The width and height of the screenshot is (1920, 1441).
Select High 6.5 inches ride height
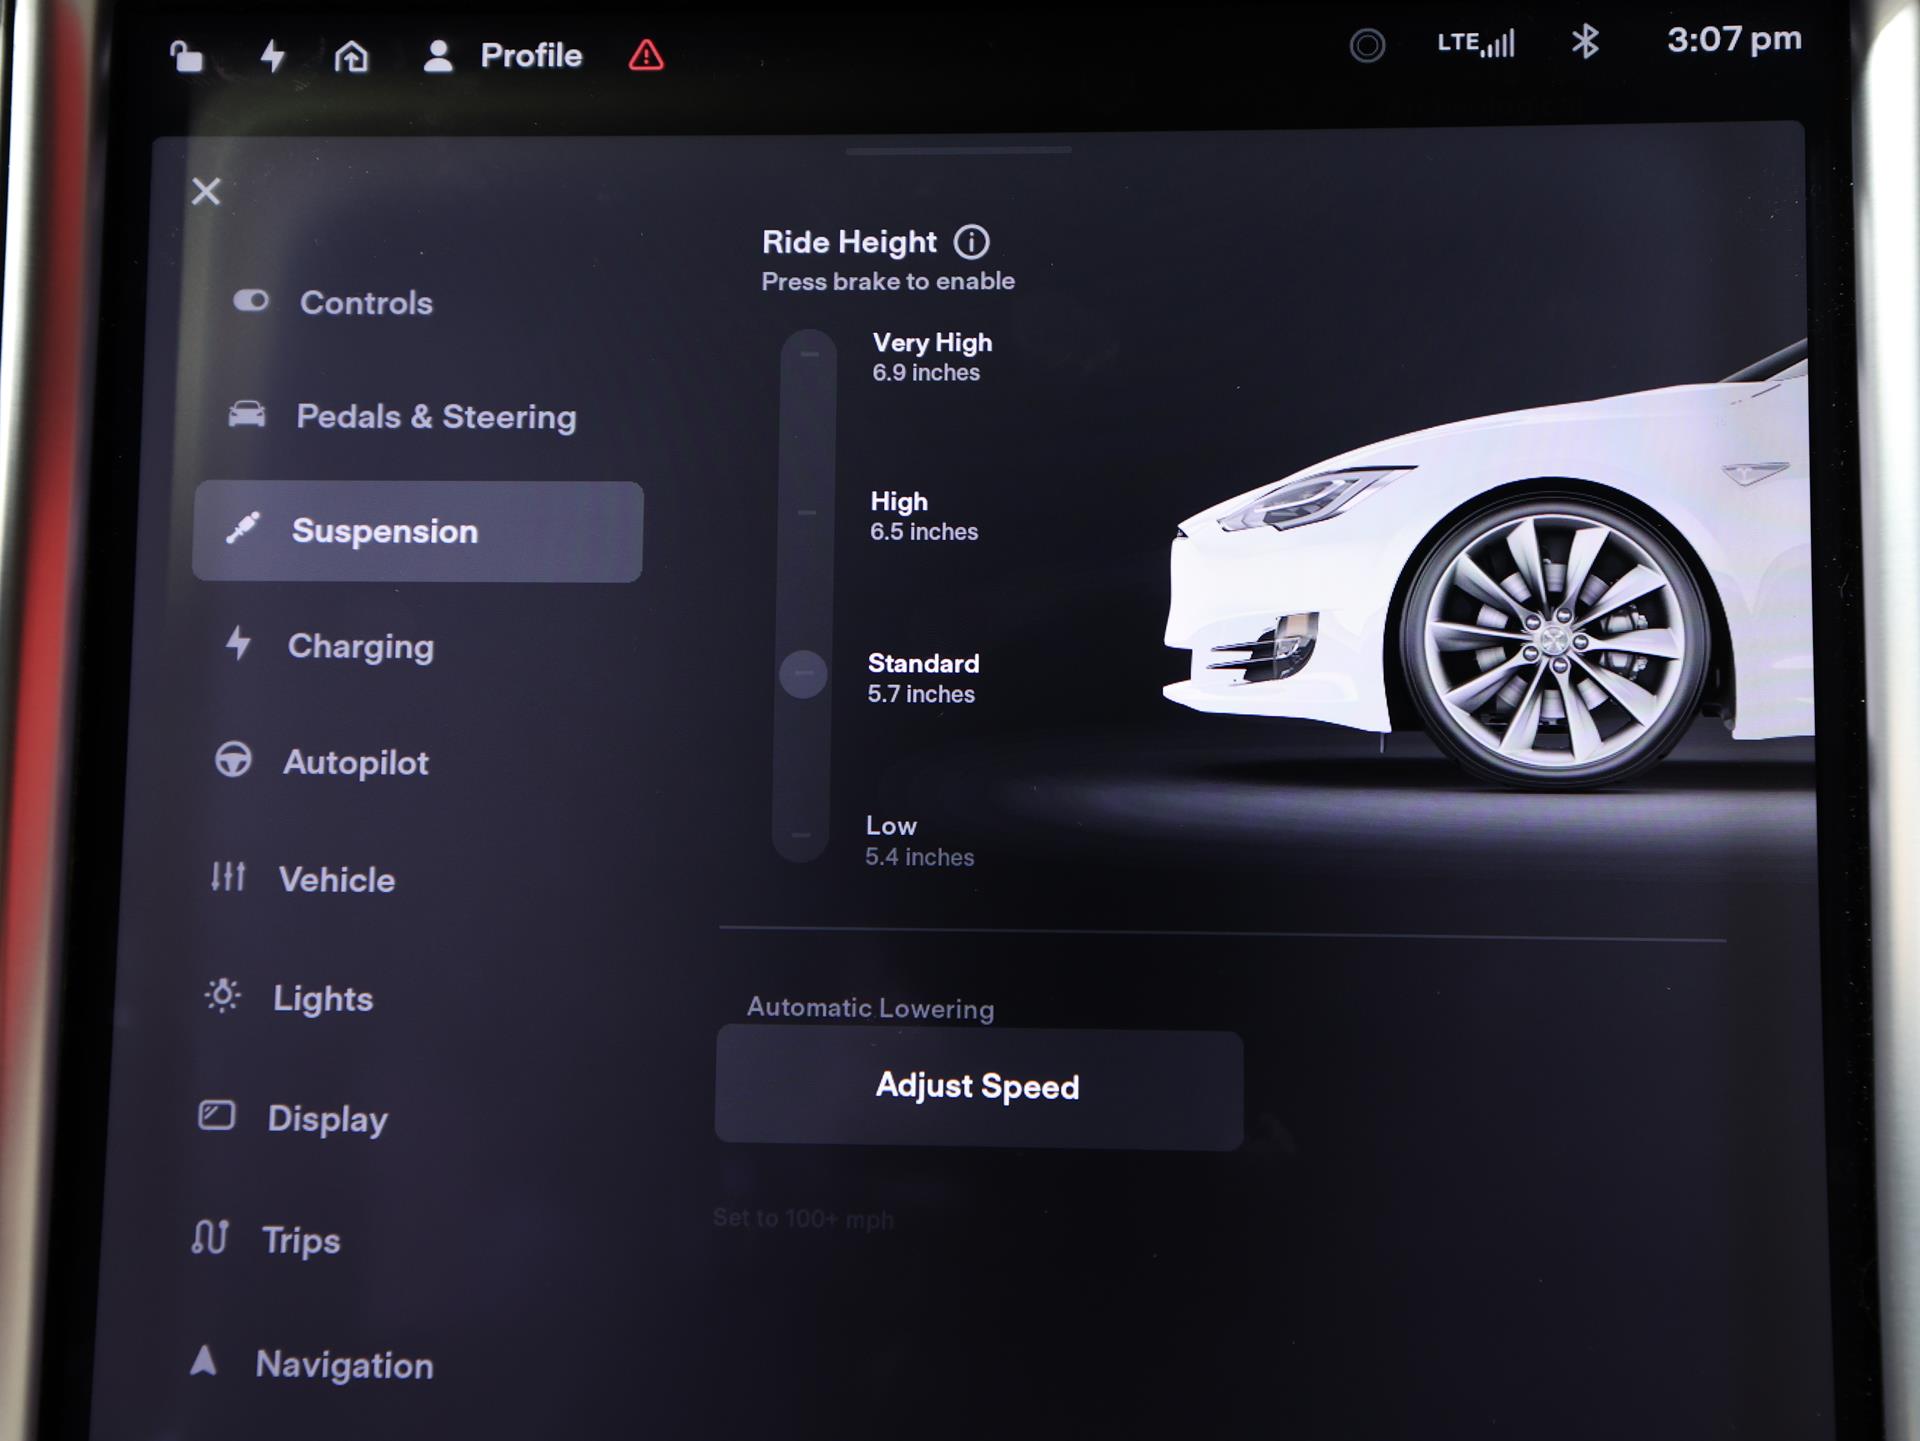[922, 516]
